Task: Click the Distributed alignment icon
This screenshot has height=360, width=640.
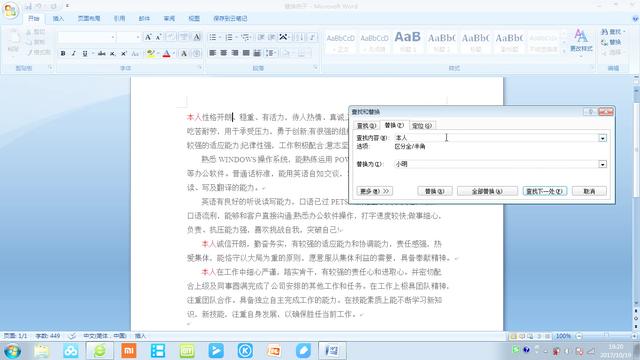Action: tap(257, 53)
